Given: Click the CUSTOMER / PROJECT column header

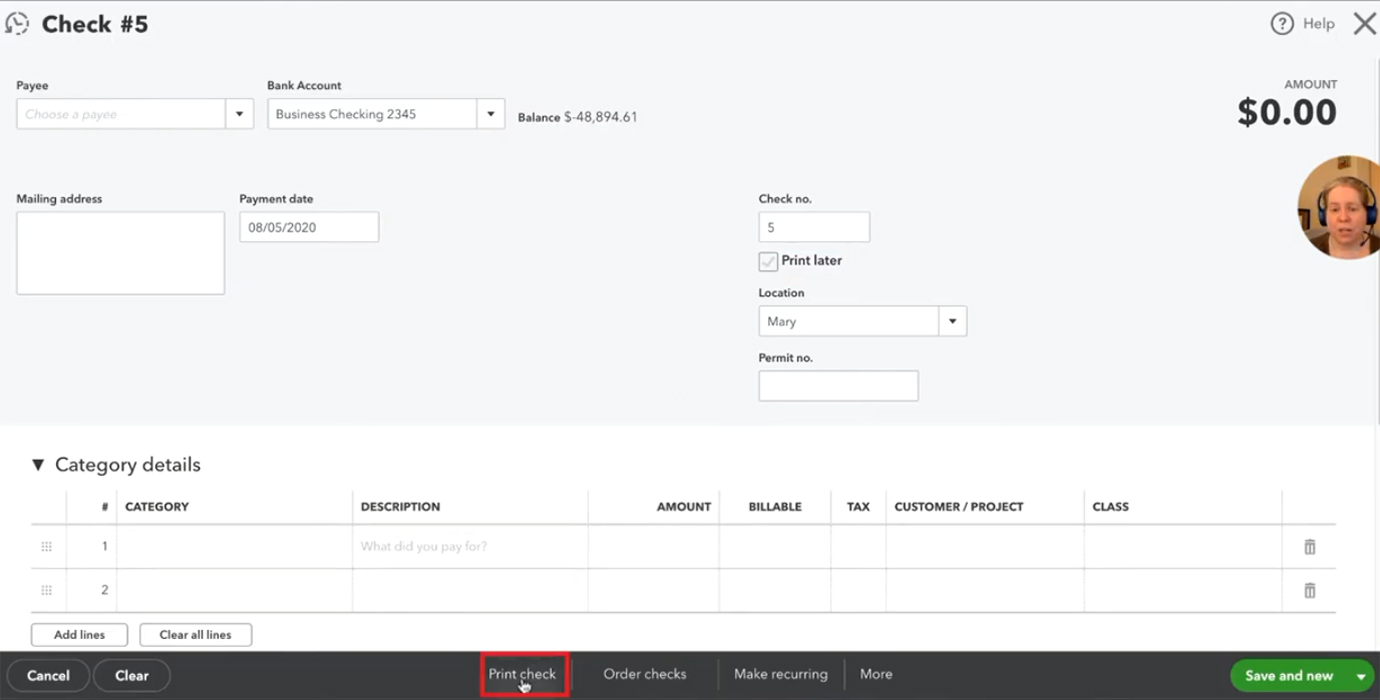Looking at the screenshot, I should pos(959,507).
